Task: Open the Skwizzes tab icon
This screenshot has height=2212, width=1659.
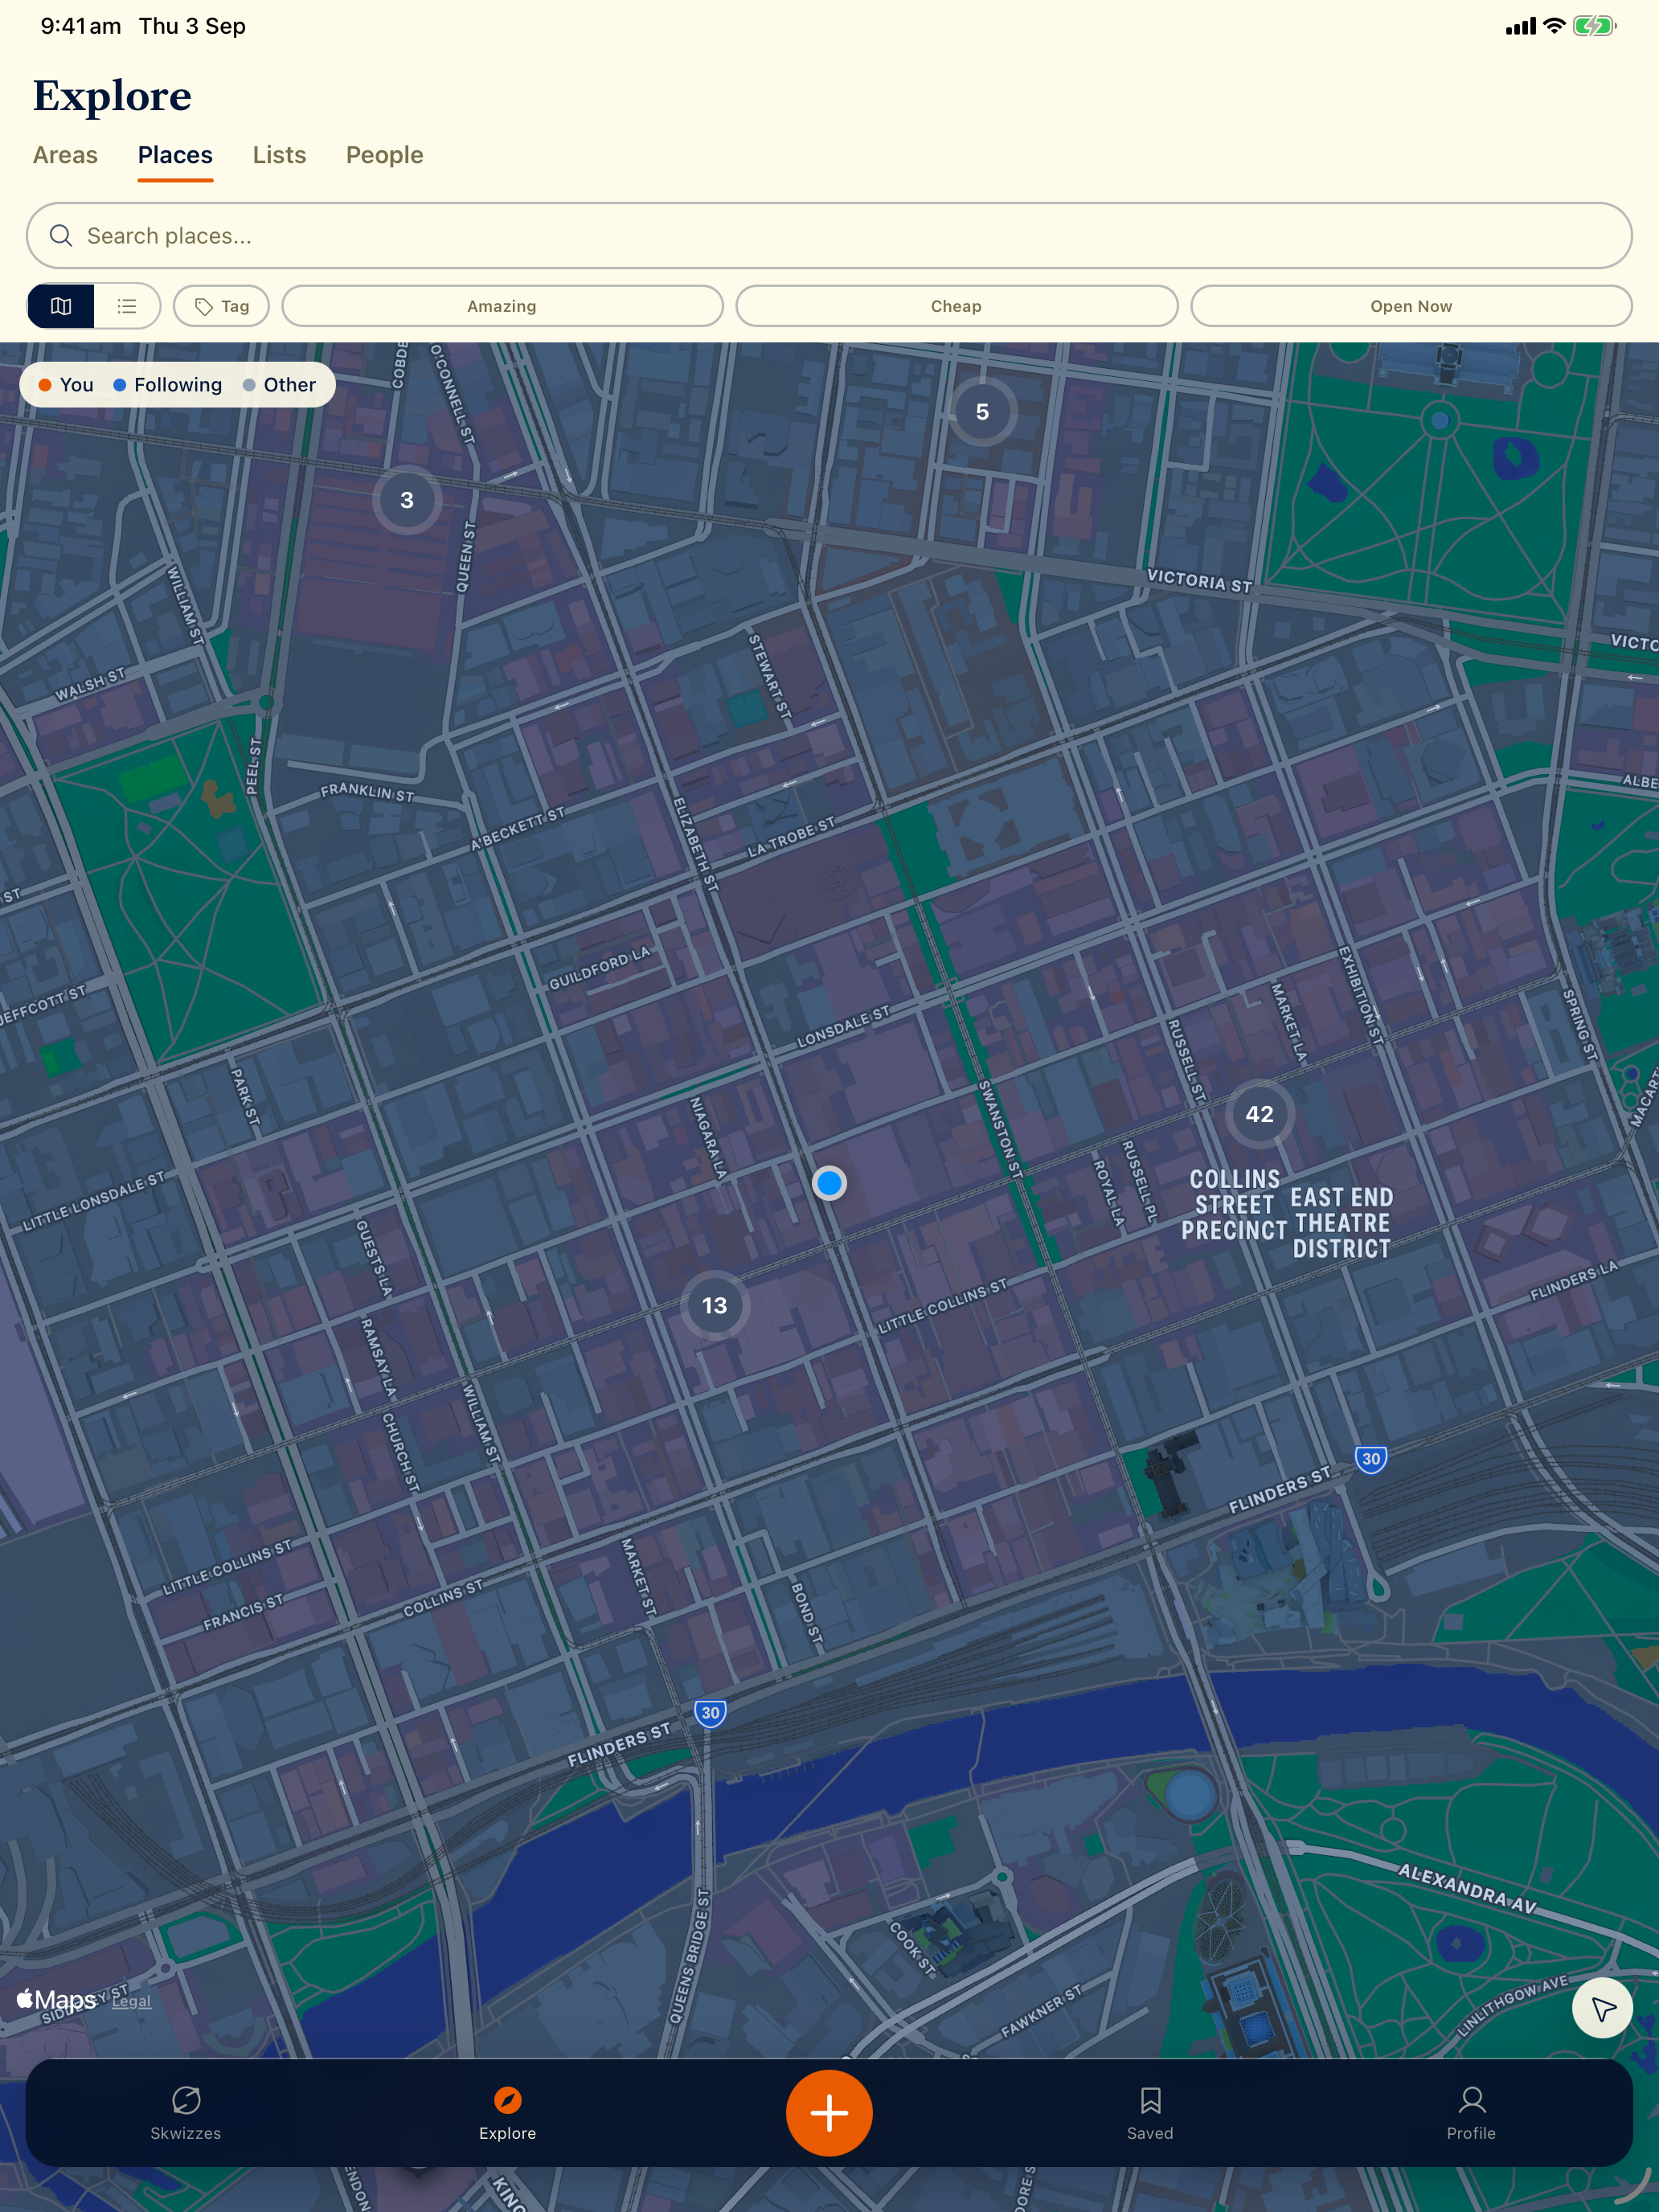Action: (186, 2100)
